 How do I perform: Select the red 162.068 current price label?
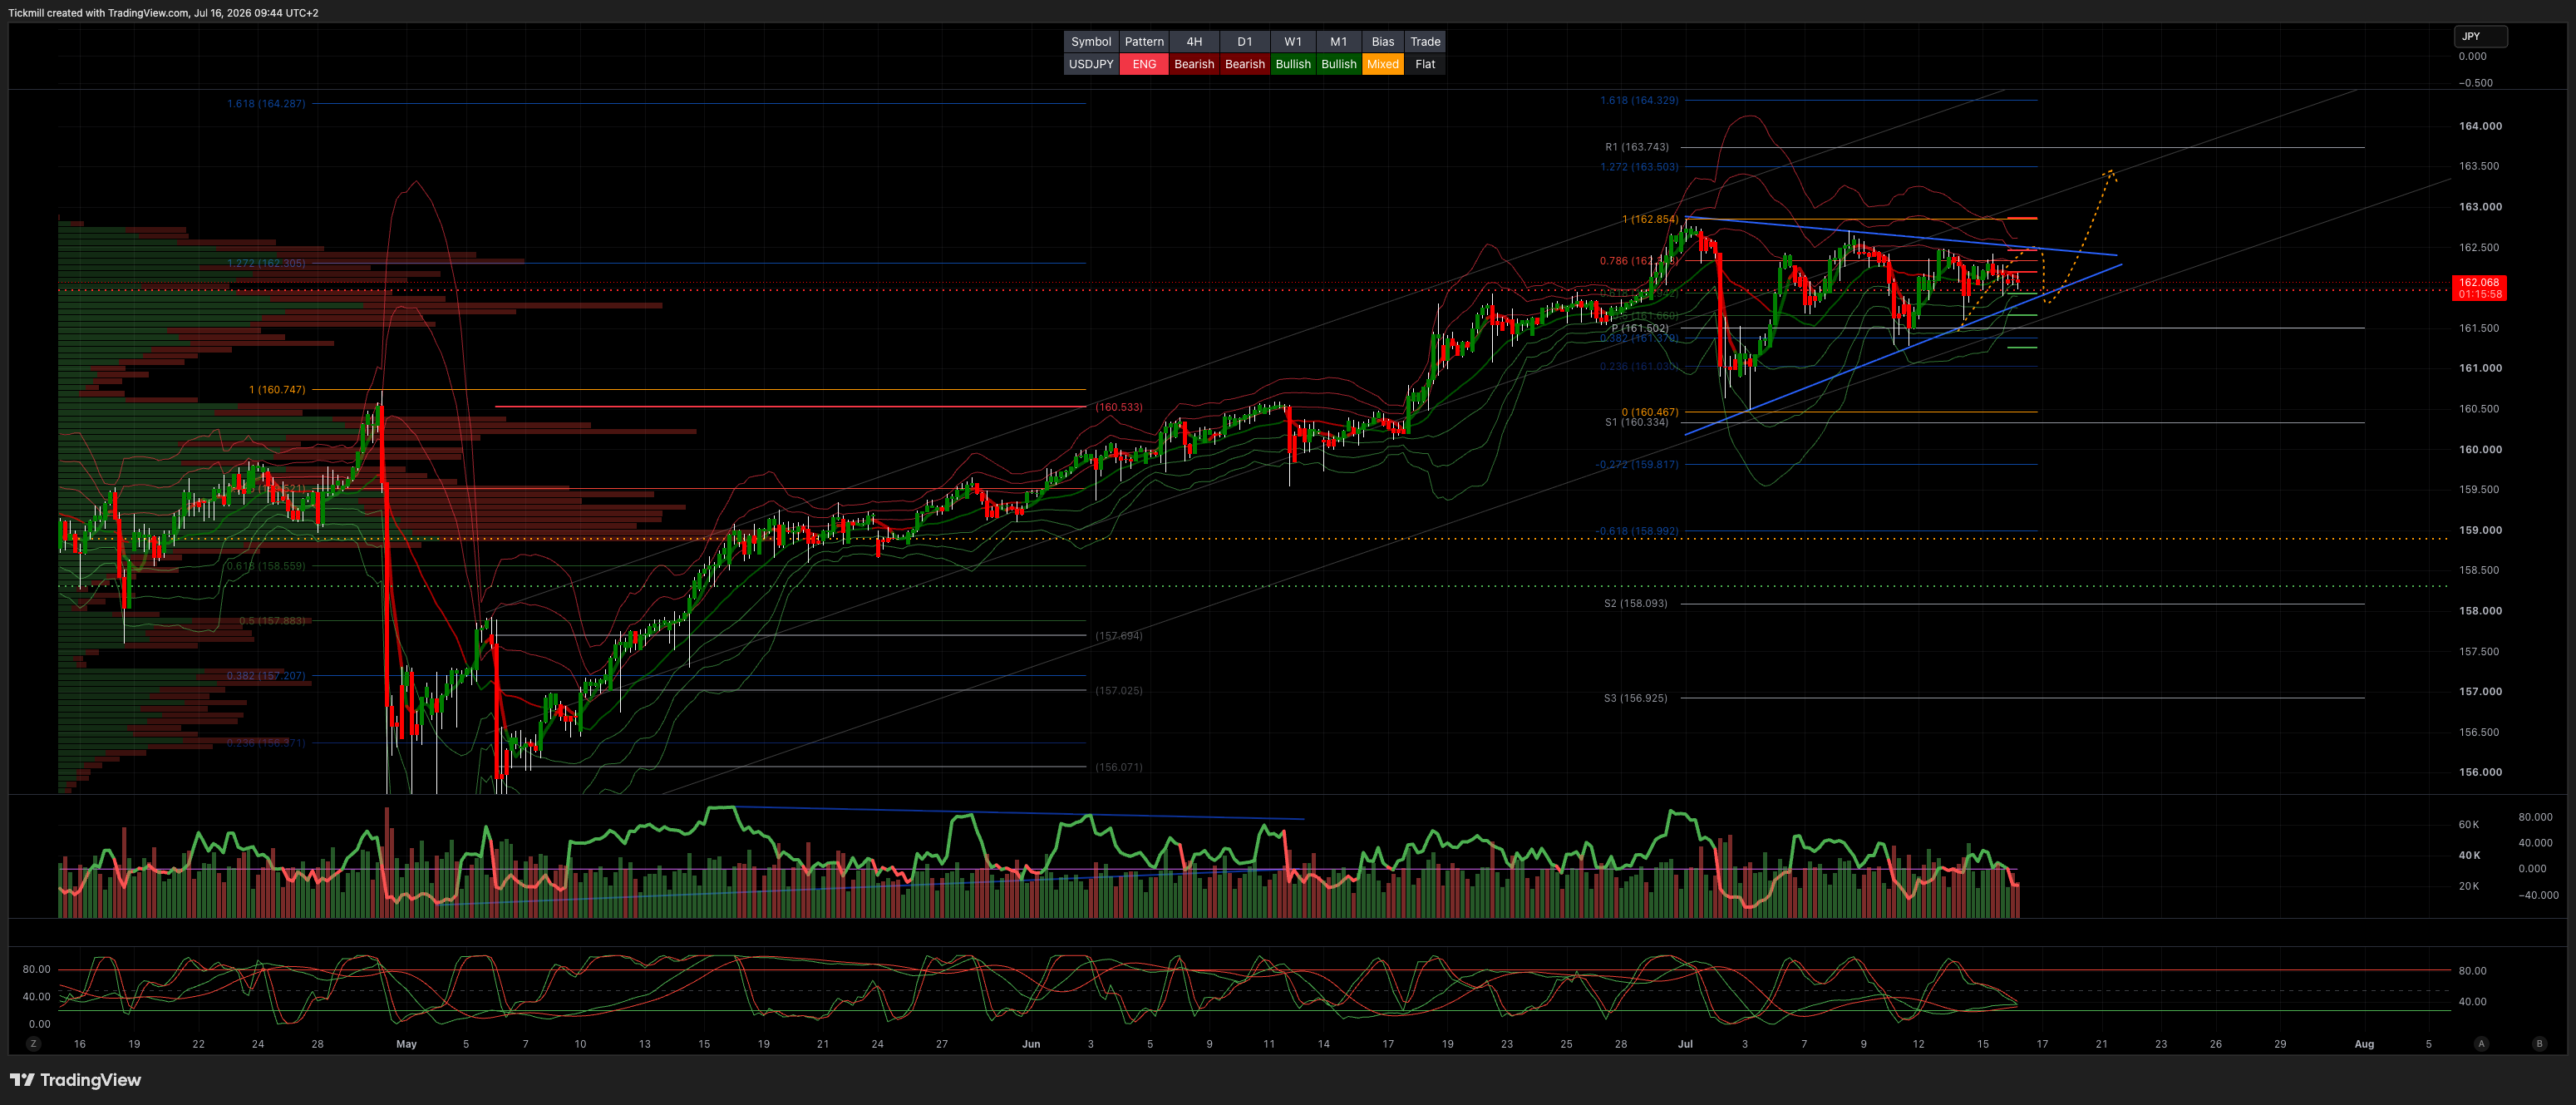2479,288
